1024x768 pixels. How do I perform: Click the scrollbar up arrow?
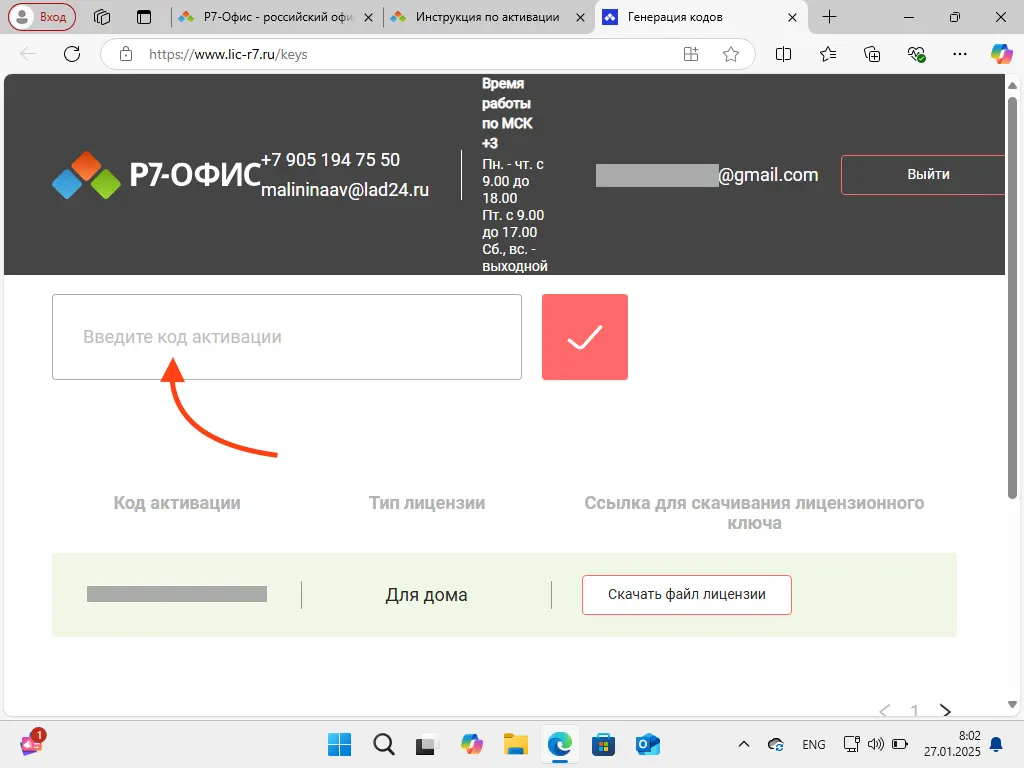[x=1012, y=86]
